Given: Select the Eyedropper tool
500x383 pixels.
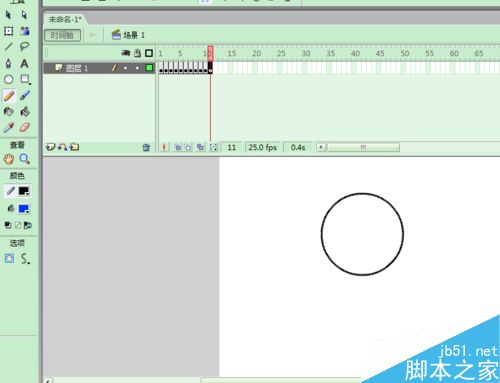Looking at the screenshot, I should coord(8,127).
